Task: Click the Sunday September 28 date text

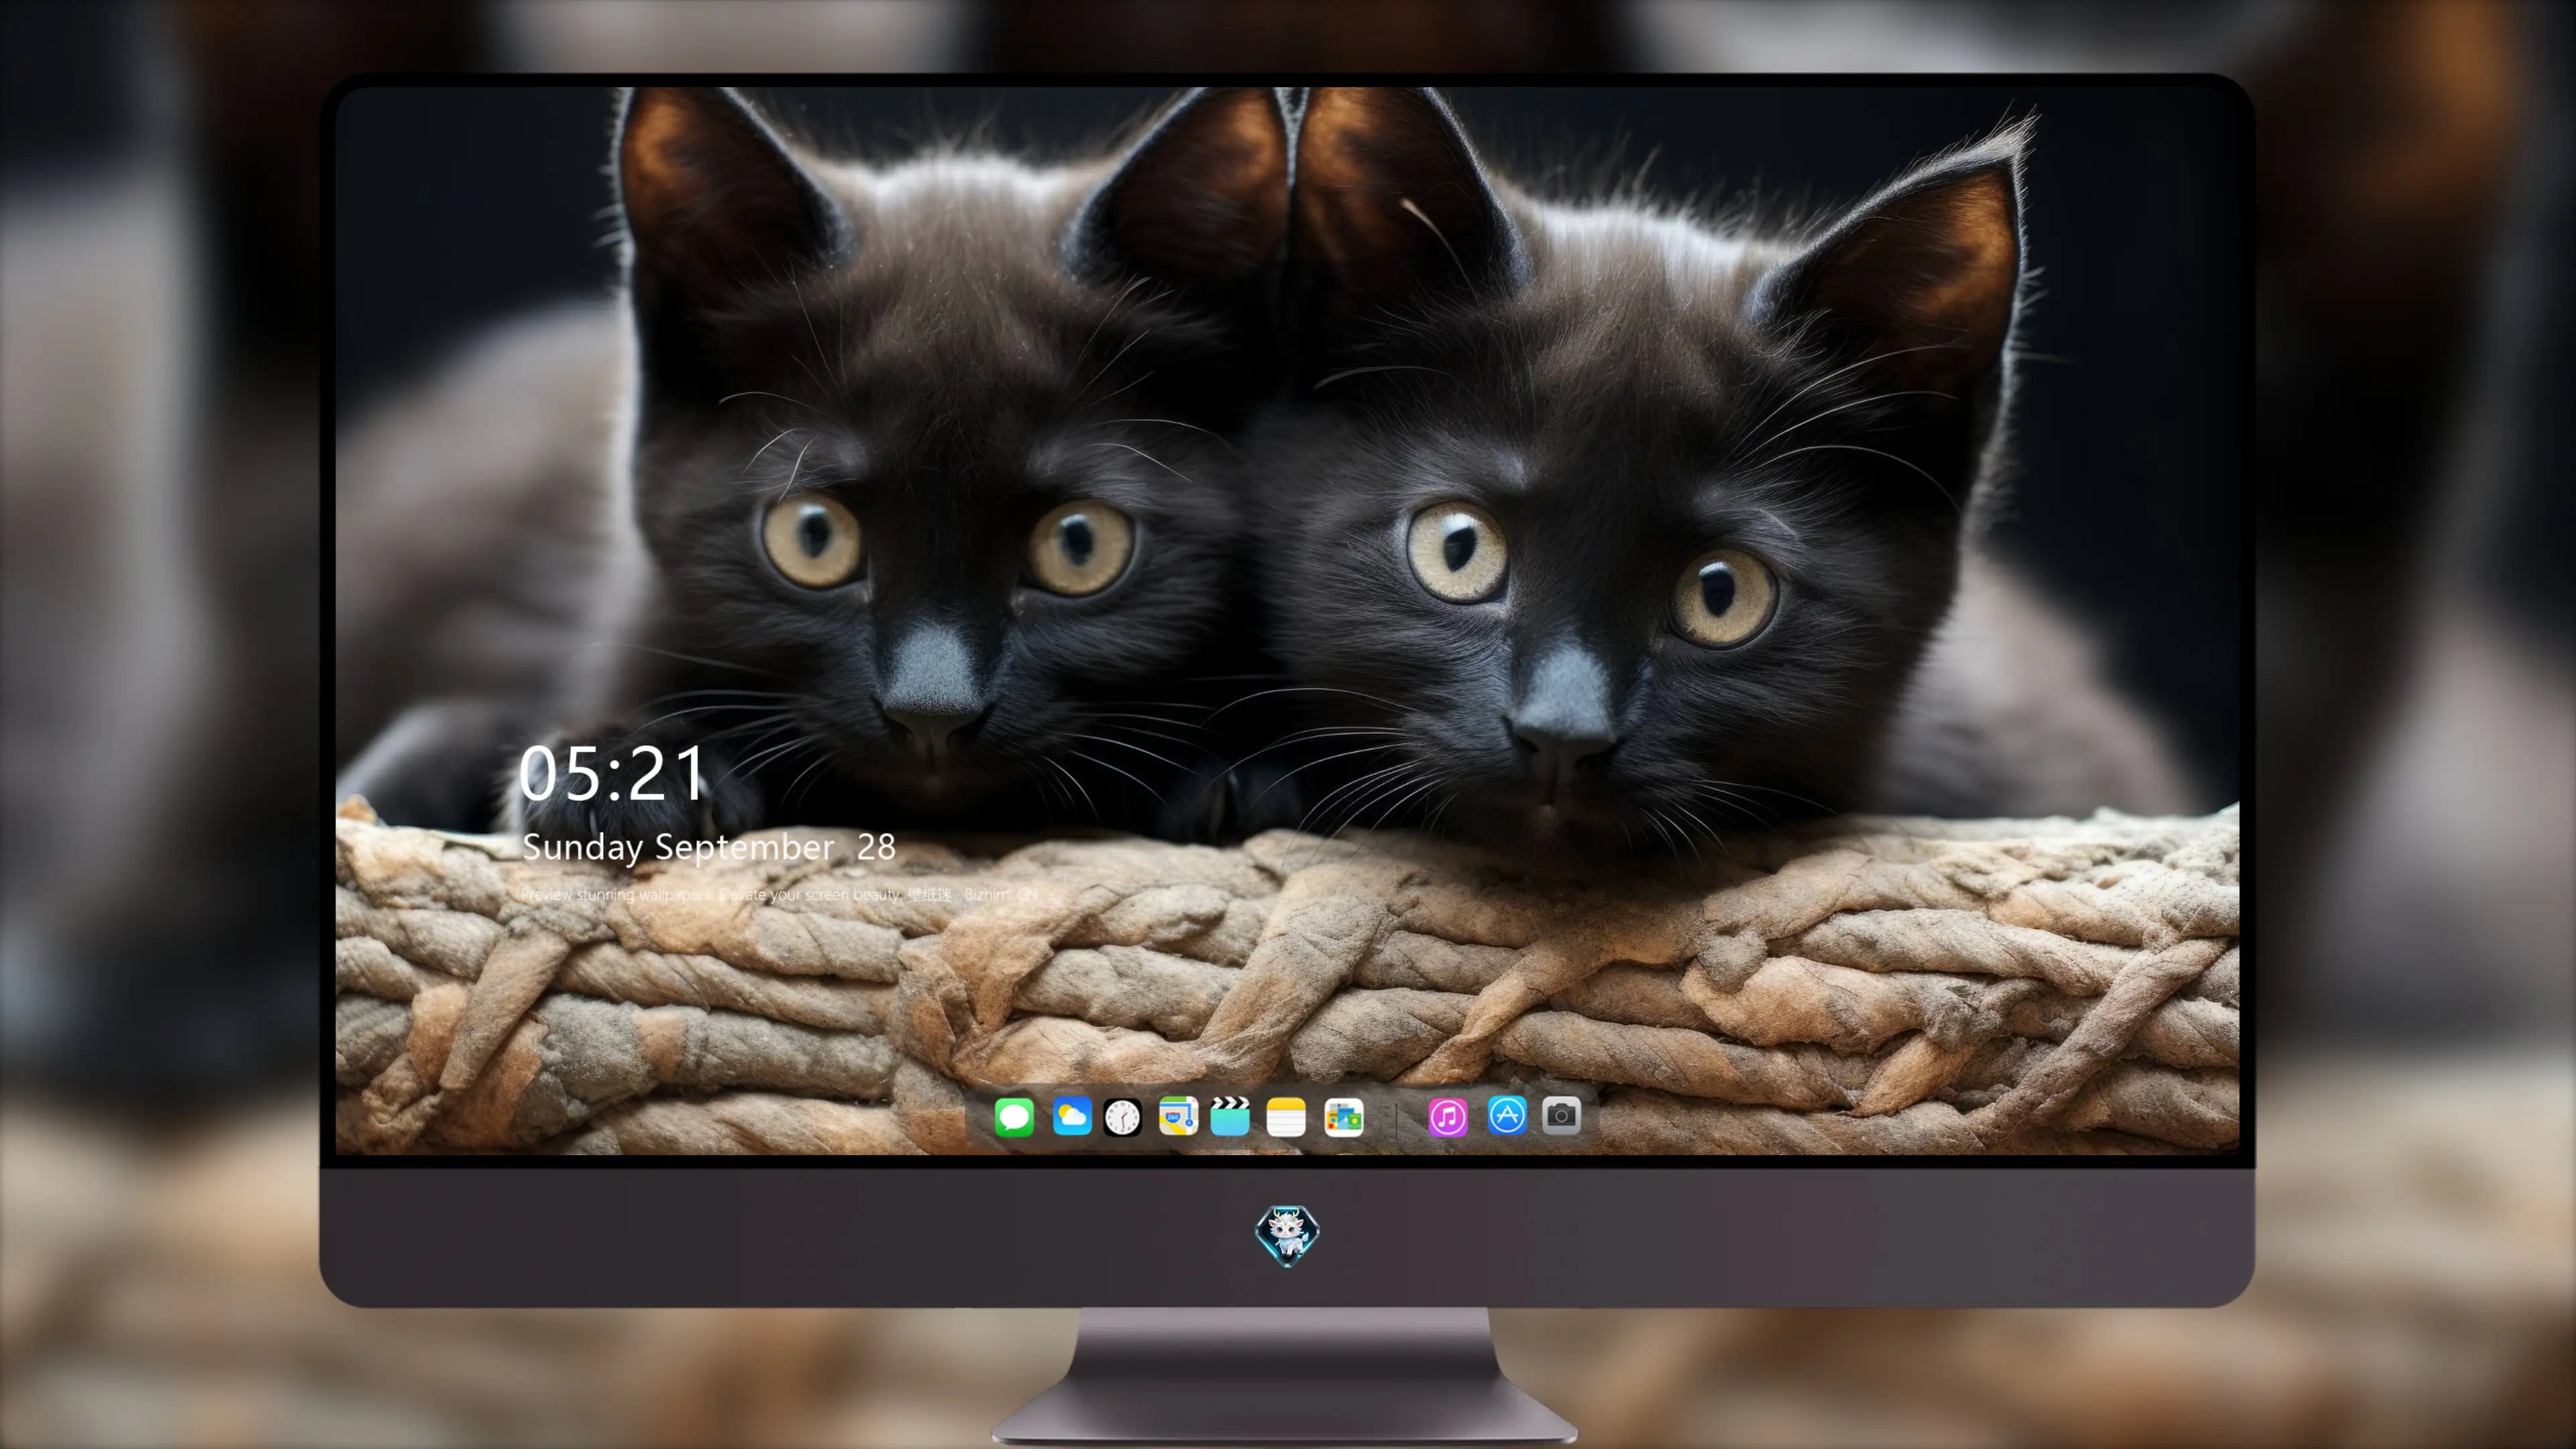Action: pos(709,848)
